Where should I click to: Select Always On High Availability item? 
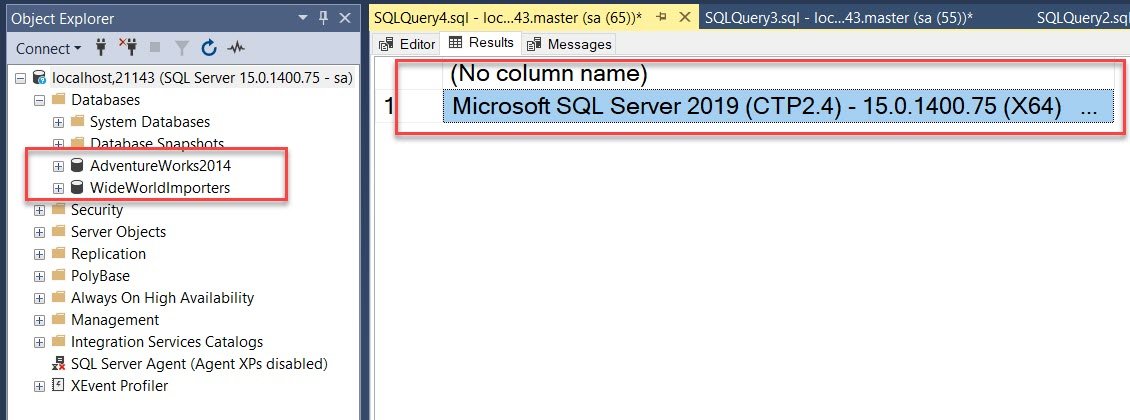coord(162,298)
